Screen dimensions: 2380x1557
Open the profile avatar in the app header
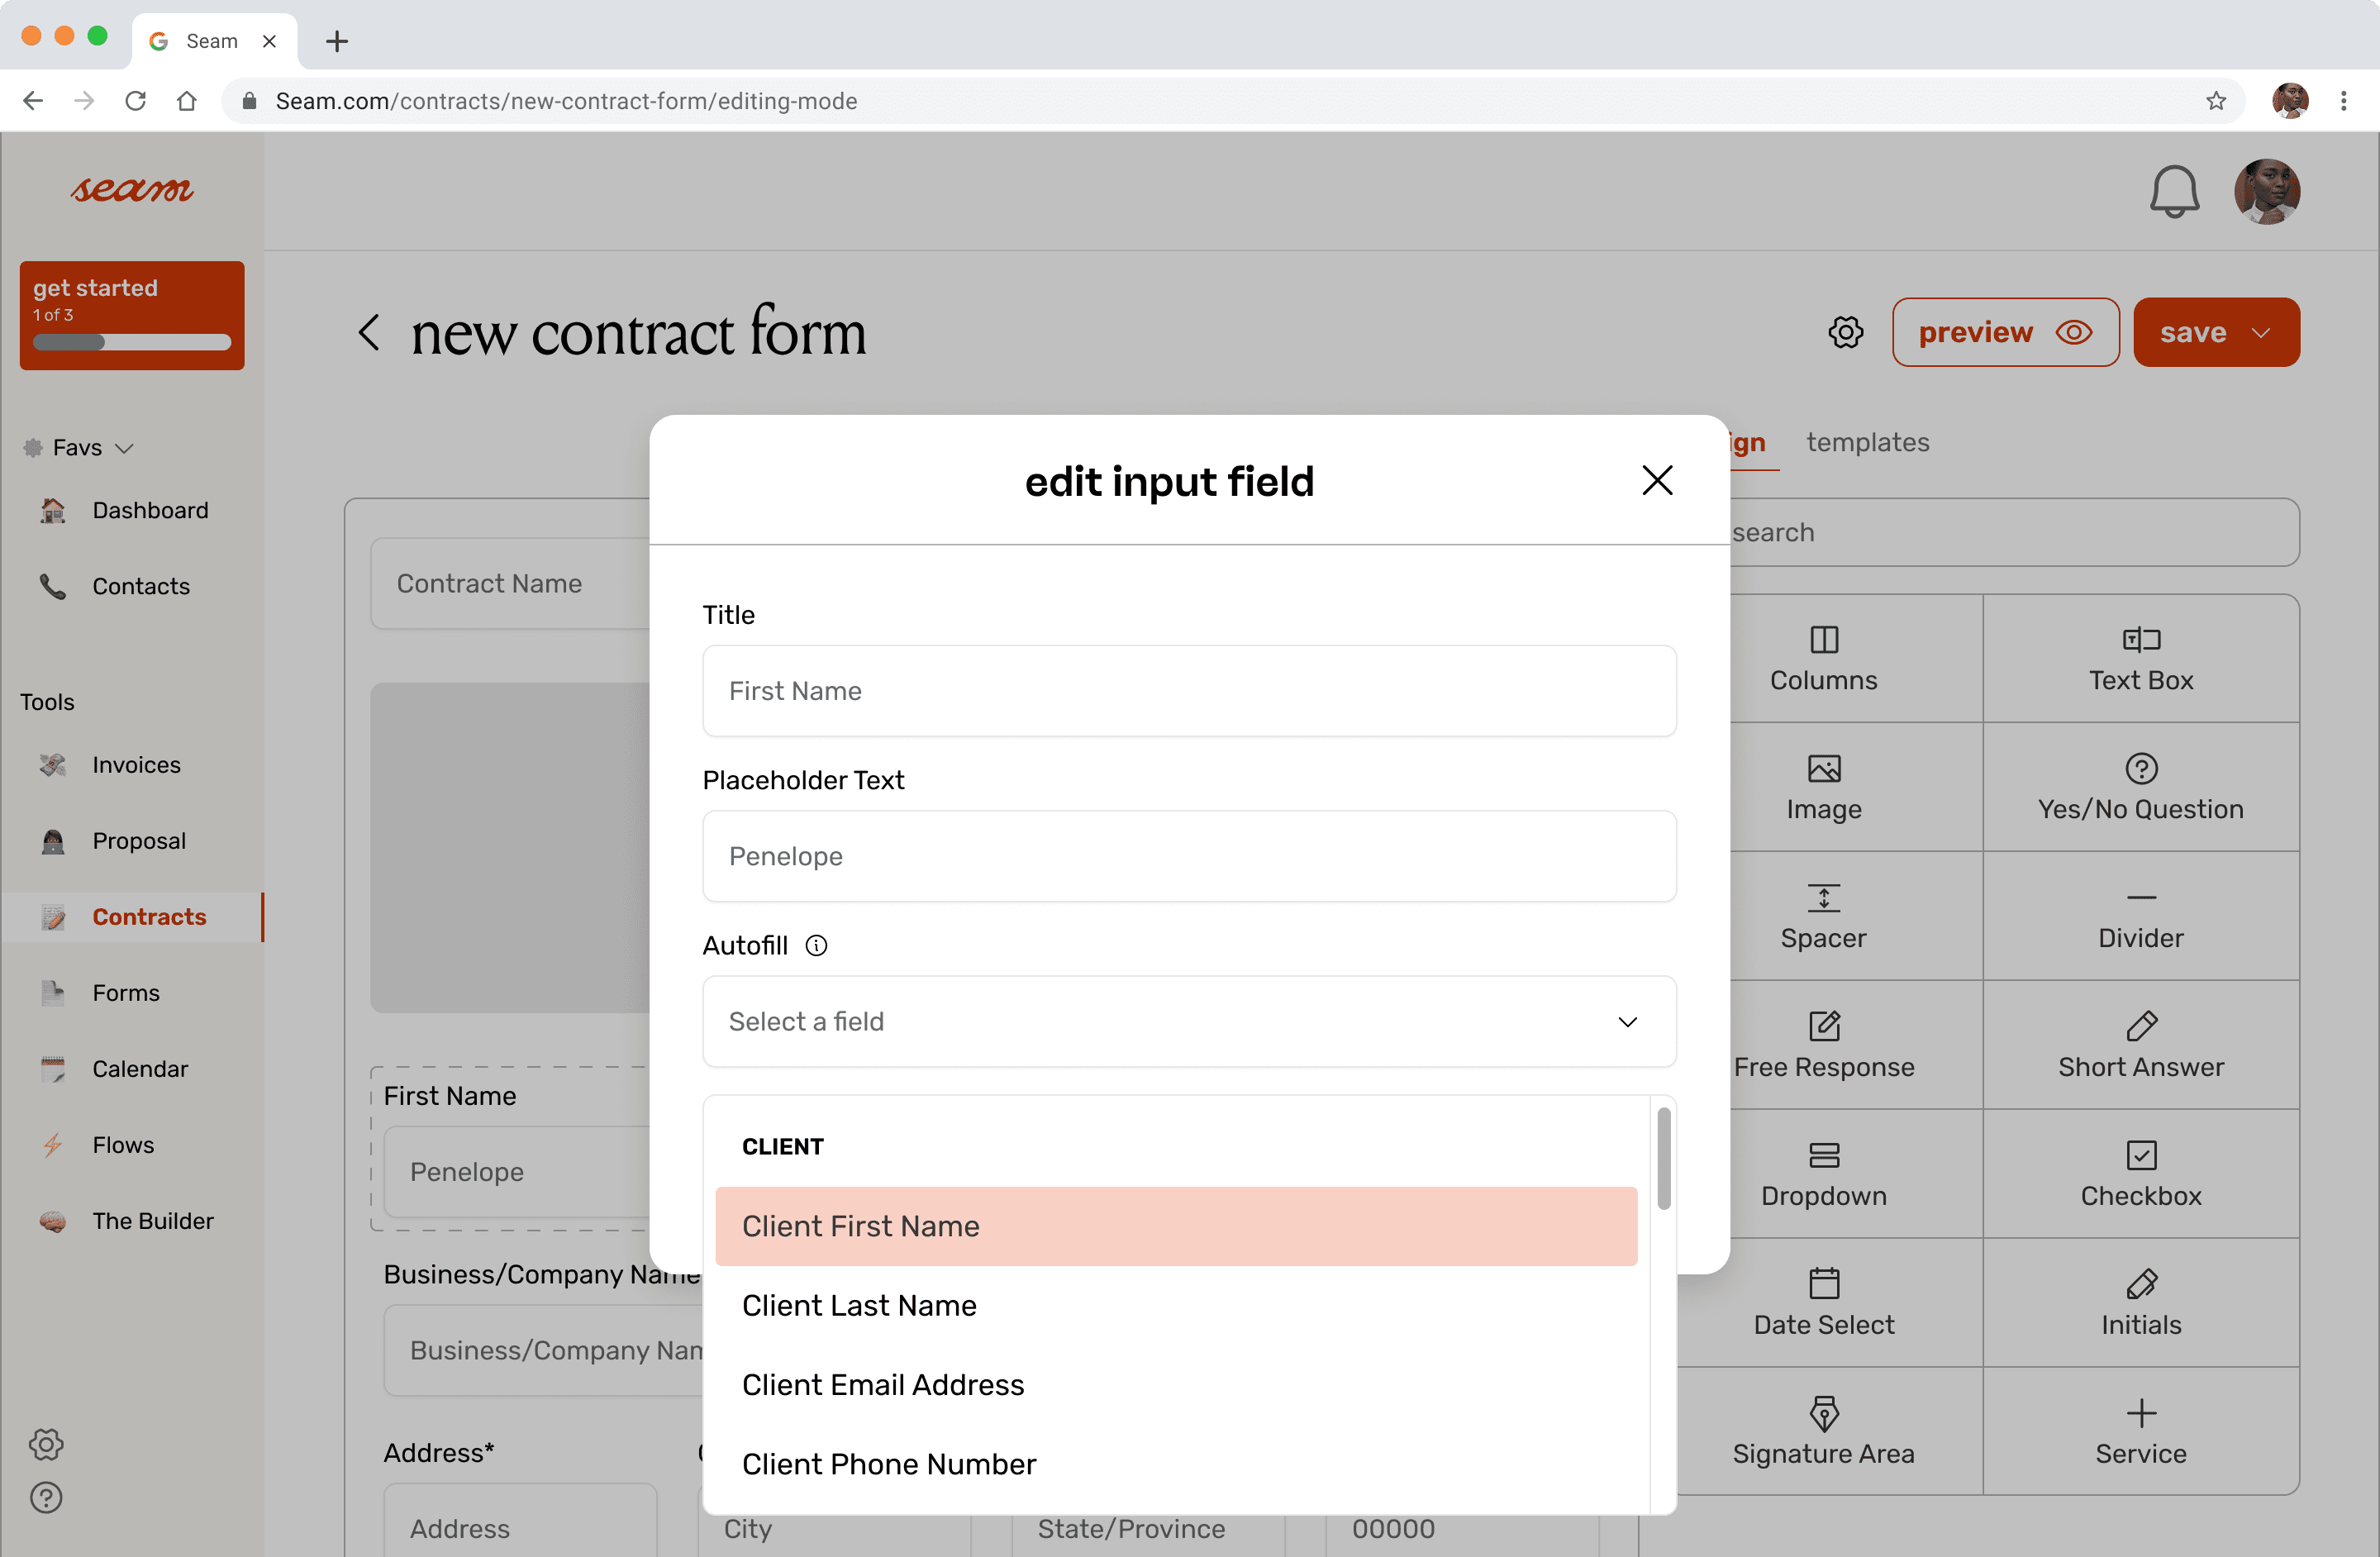[2267, 192]
